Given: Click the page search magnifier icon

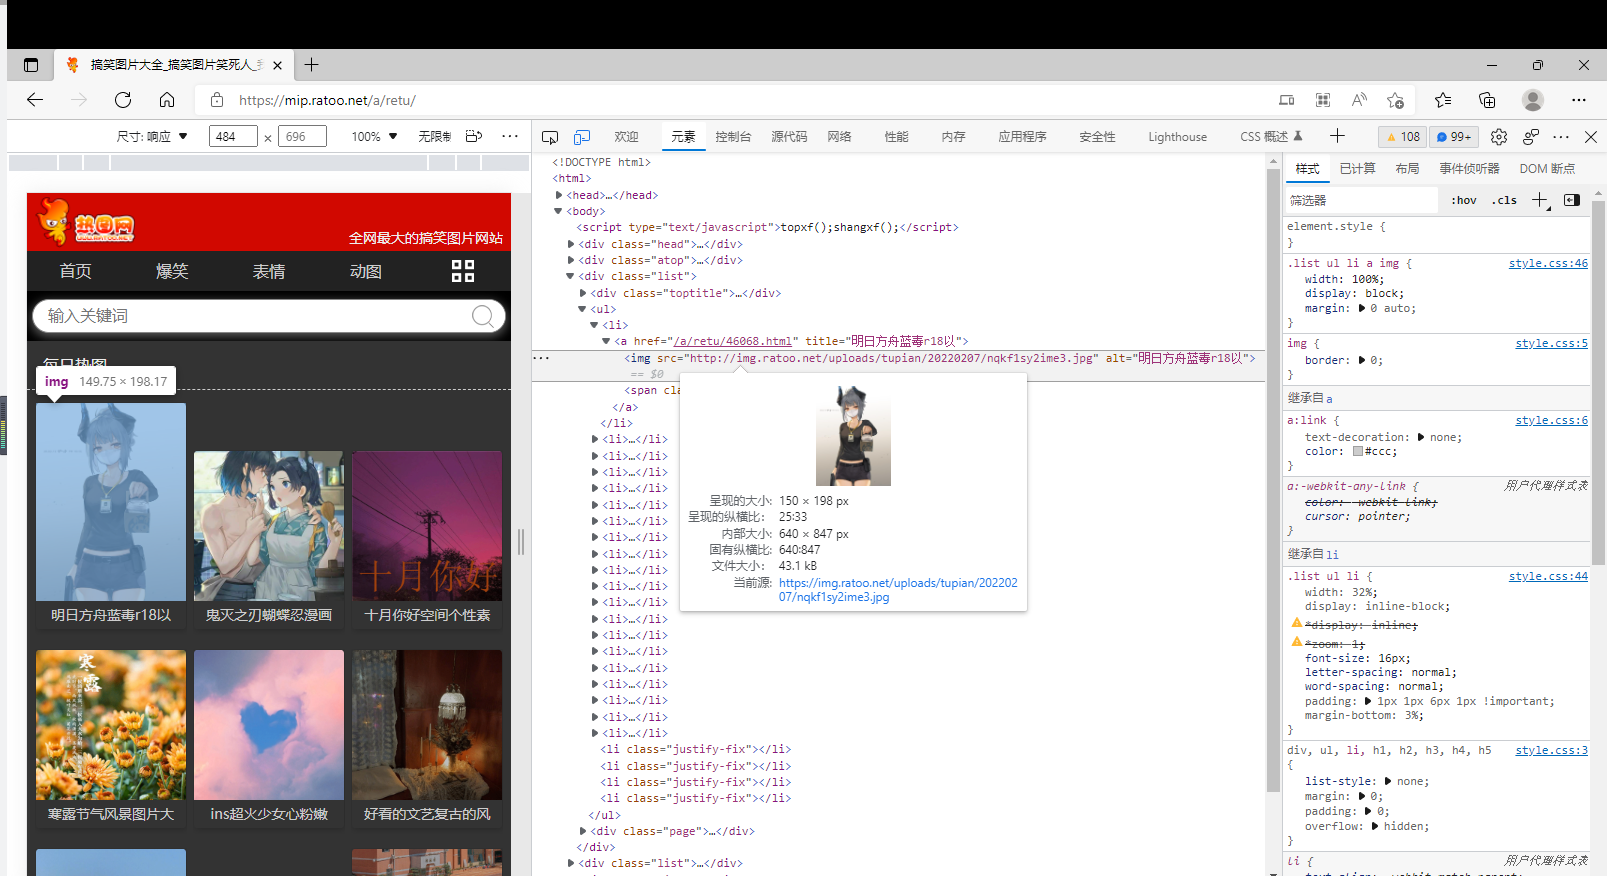Looking at the screenshot, I should (x=483, y=316).
